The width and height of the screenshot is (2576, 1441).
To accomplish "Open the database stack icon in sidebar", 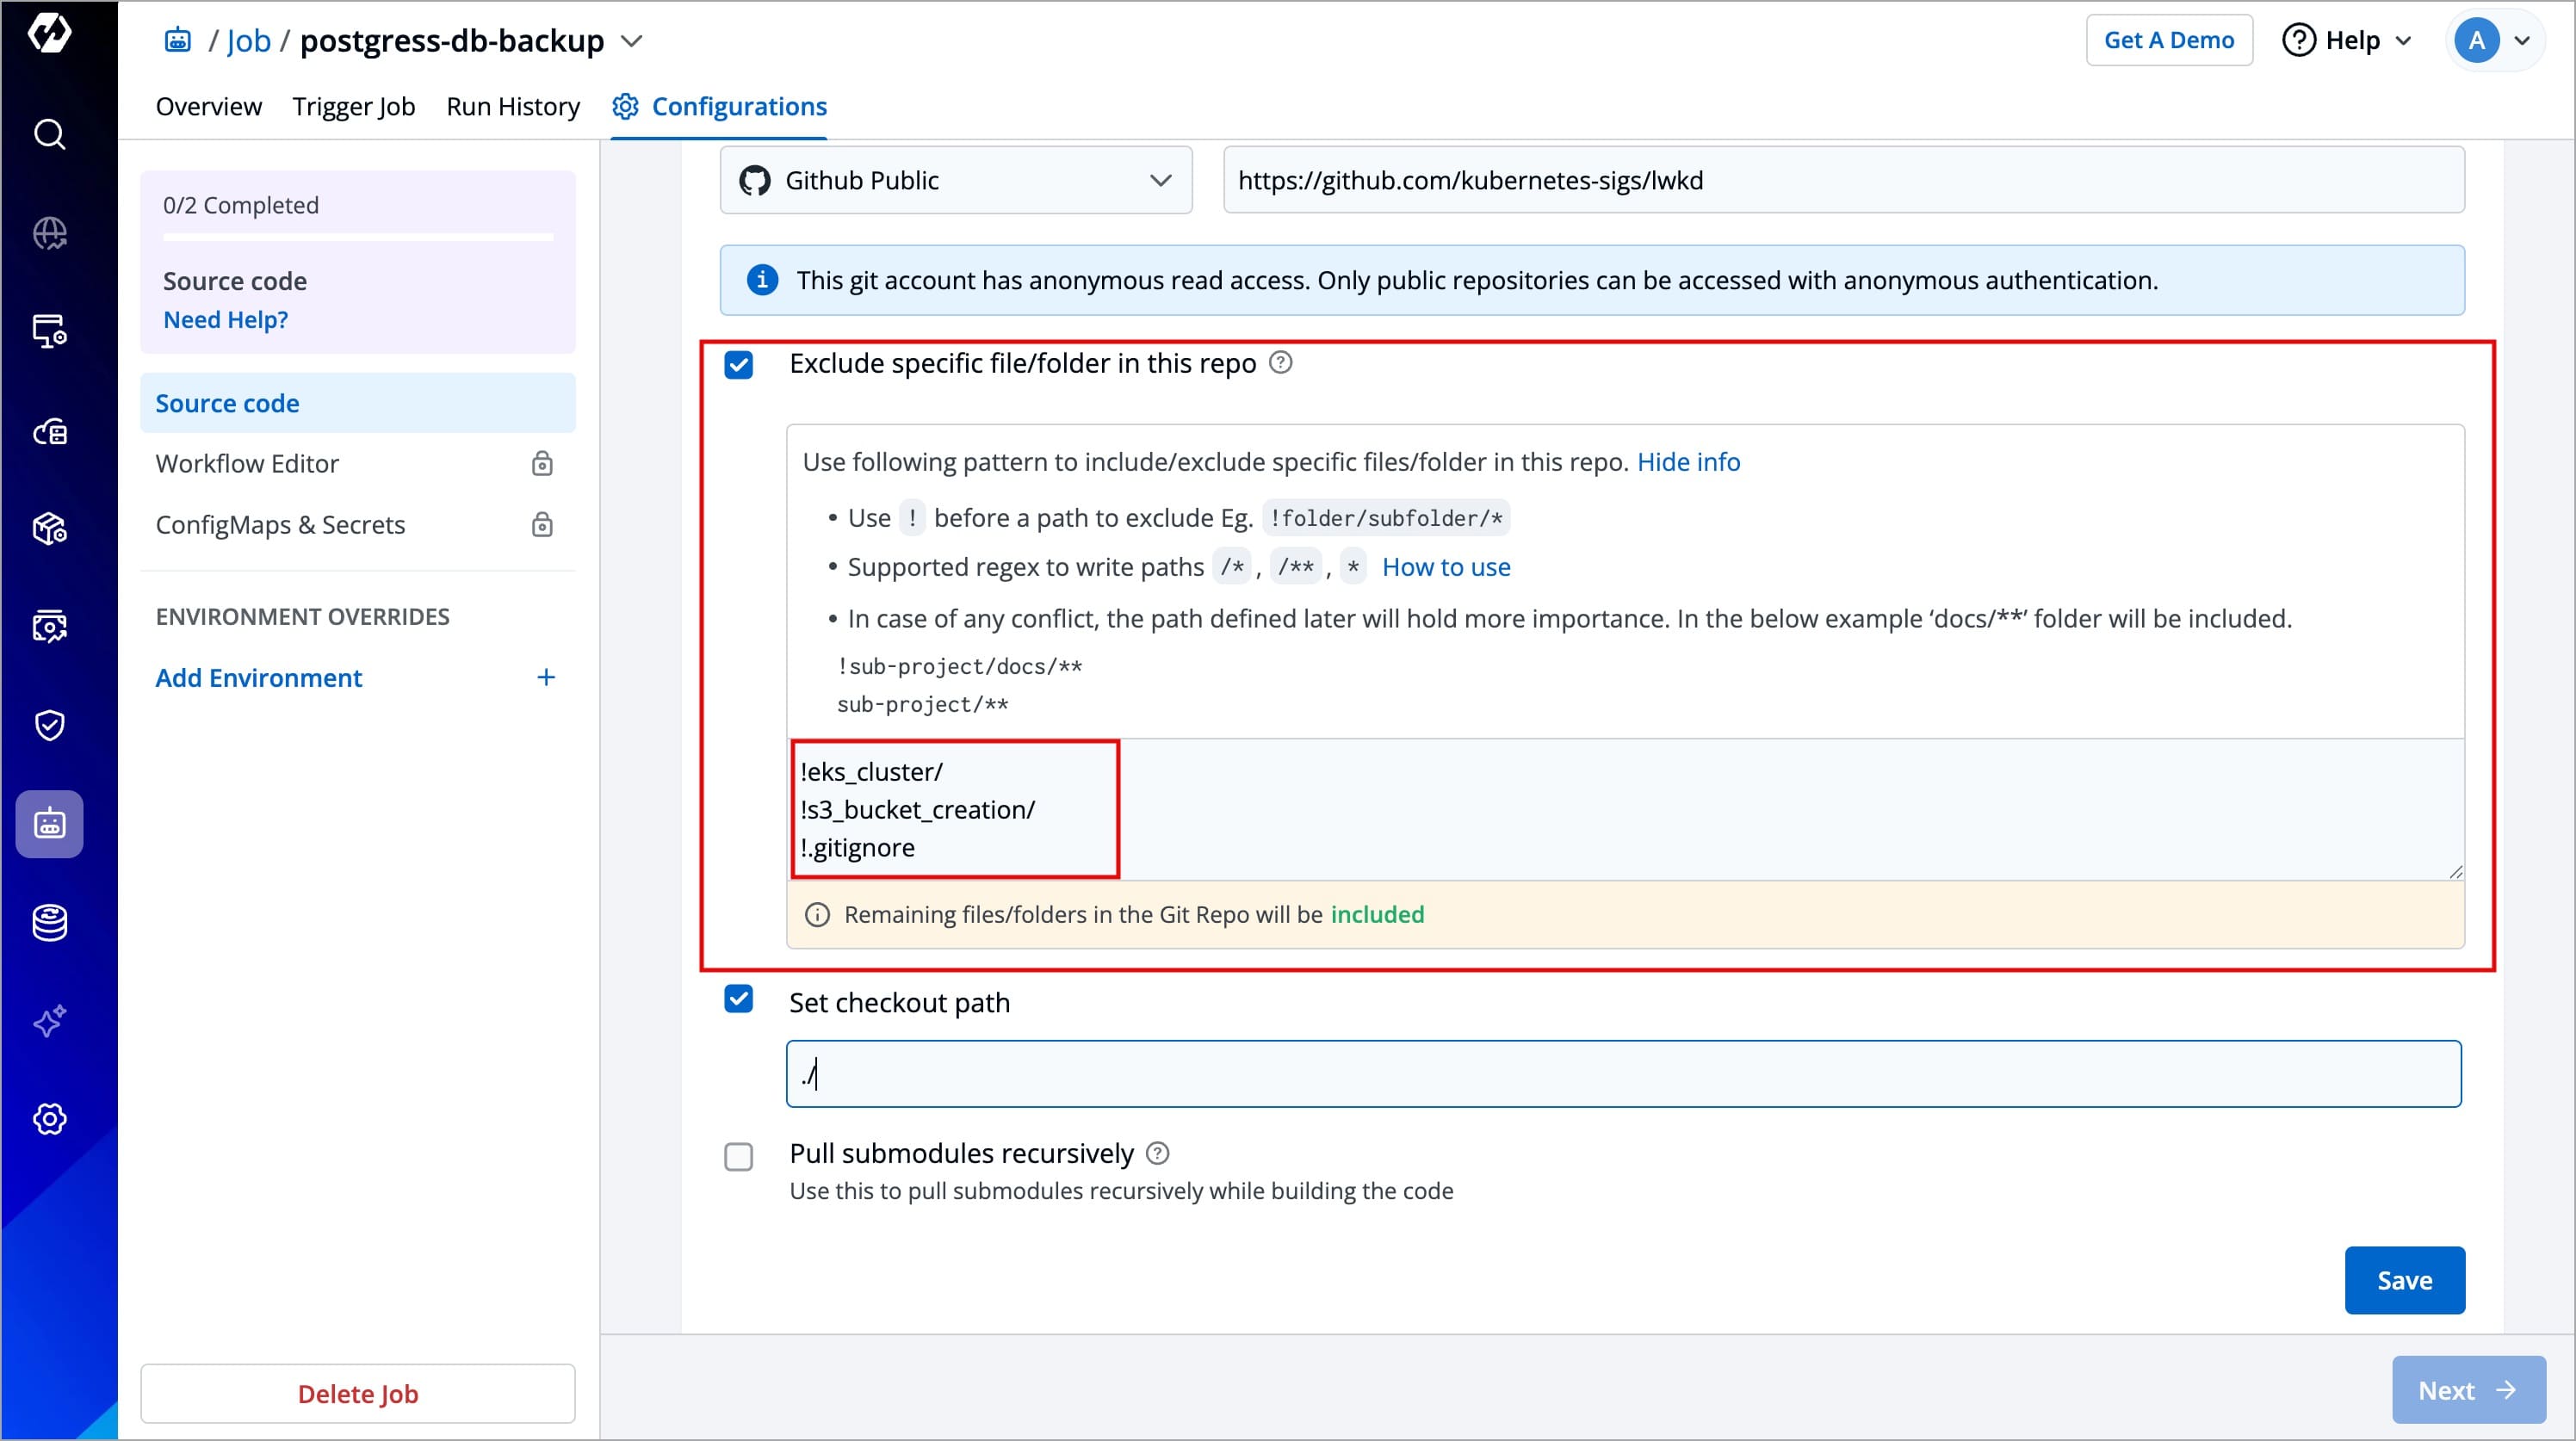I will 49,922.
